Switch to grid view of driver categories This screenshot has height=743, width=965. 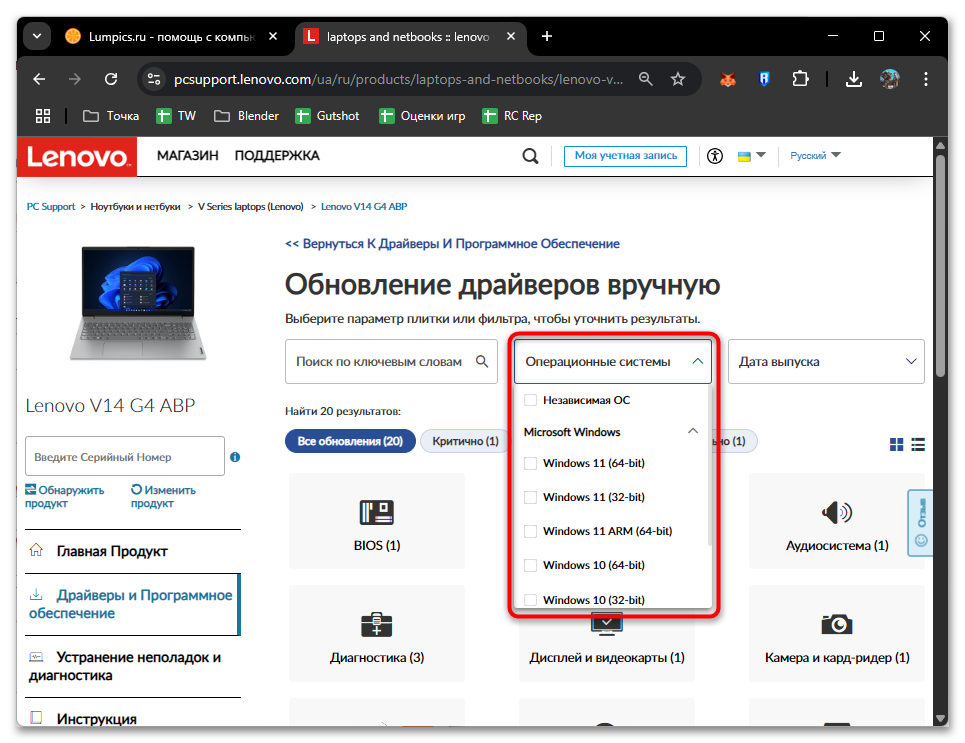[x=897, y=444]
